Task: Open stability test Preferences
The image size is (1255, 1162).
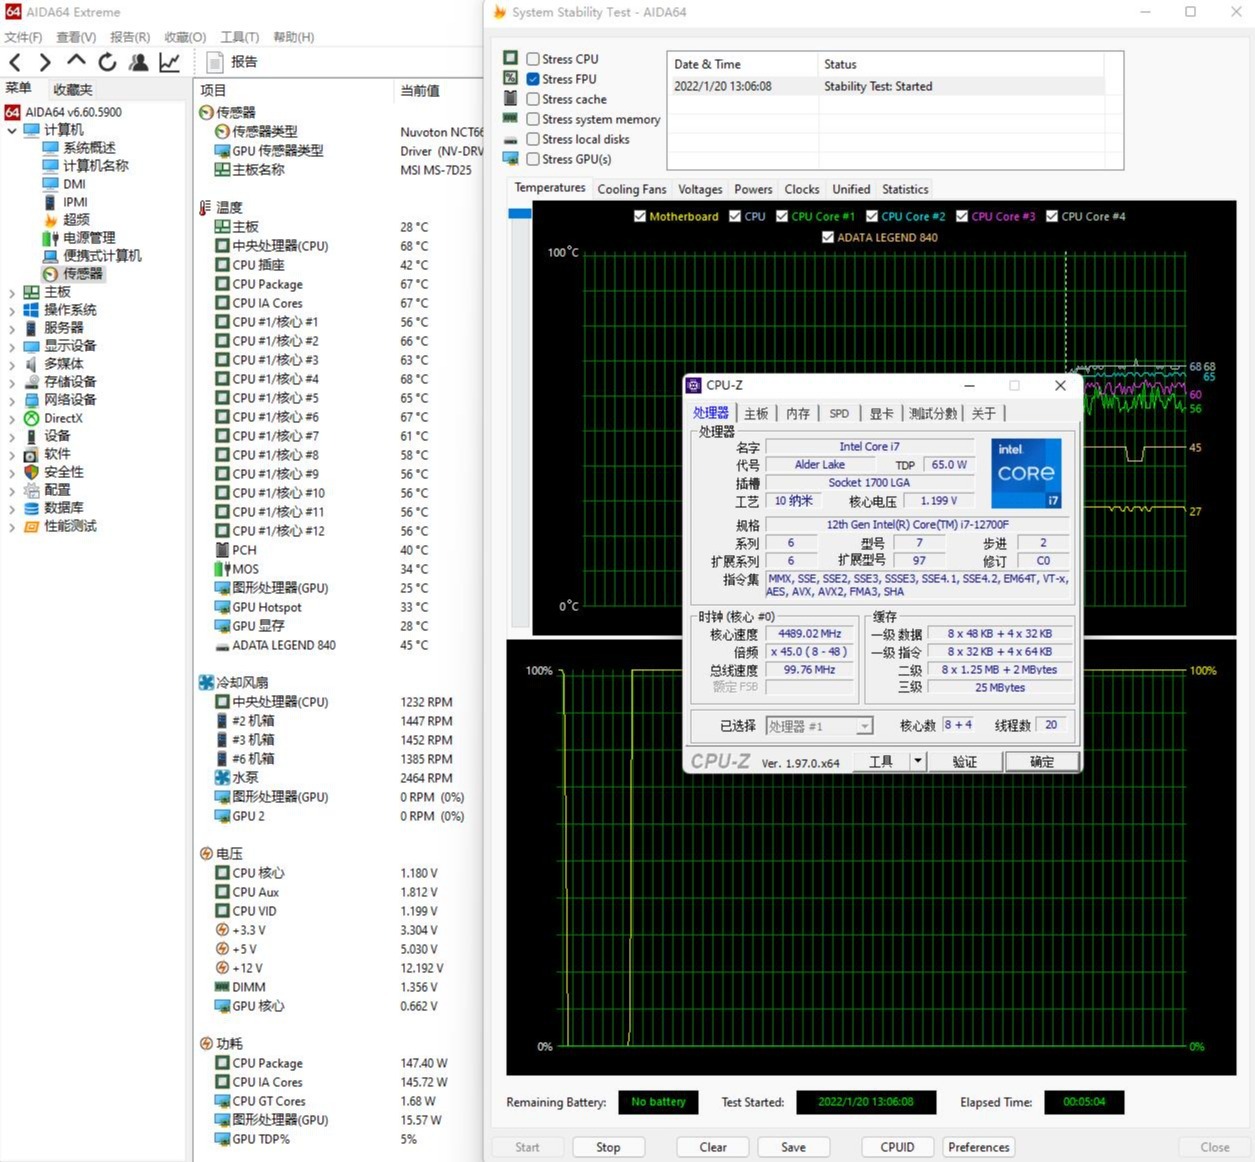Action: [x=979, y=1147]
